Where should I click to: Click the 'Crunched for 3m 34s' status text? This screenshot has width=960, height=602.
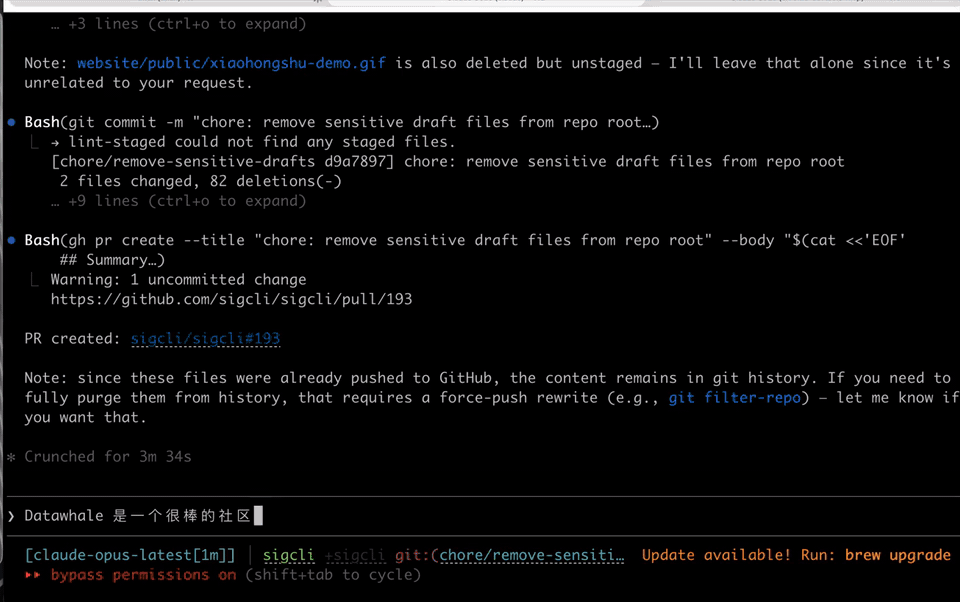[108, 457]
